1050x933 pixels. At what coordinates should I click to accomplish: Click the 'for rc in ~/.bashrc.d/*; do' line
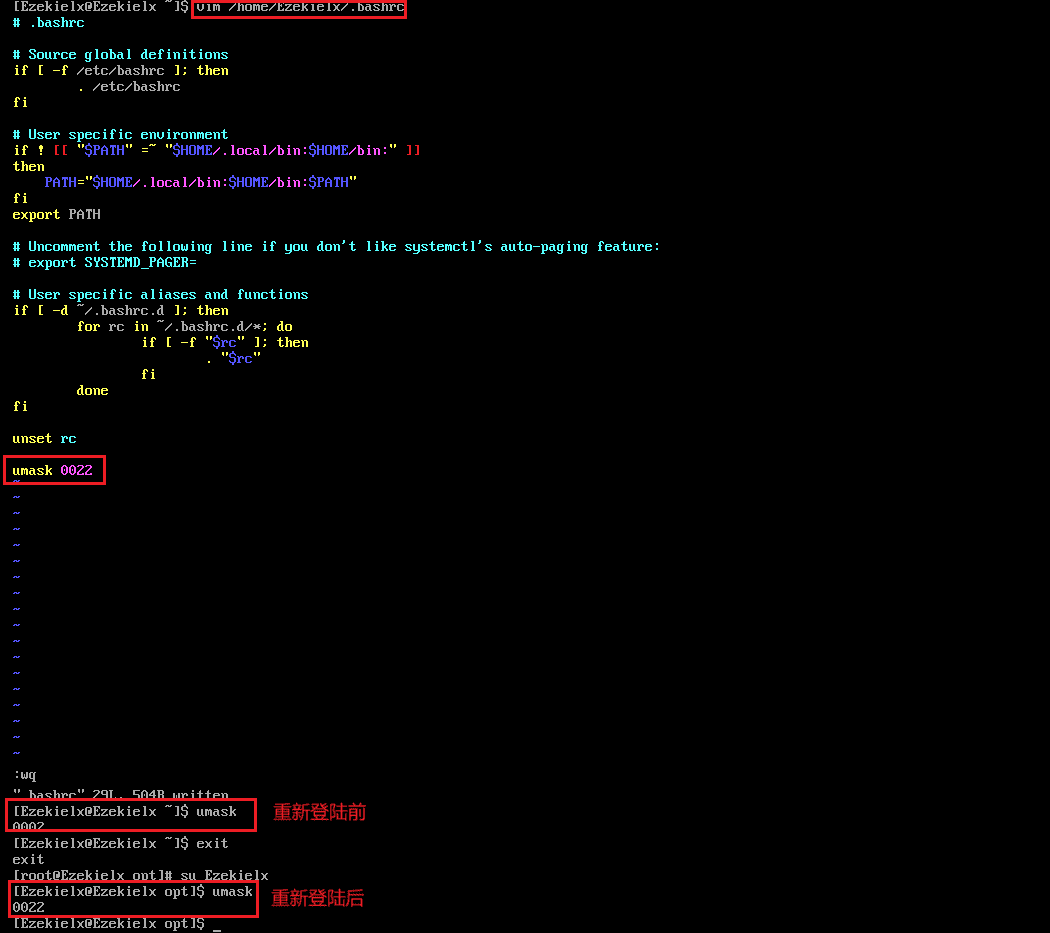point(185,327)
